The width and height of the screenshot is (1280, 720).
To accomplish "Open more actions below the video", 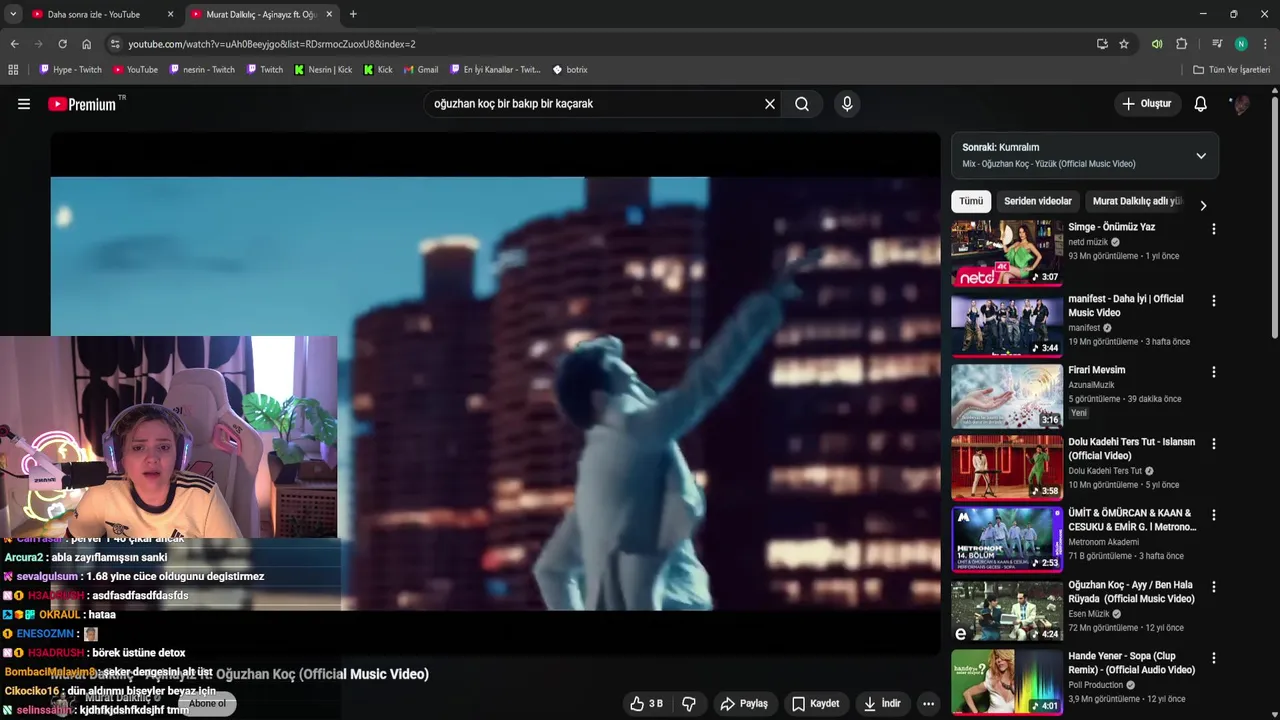I will 929,704.
